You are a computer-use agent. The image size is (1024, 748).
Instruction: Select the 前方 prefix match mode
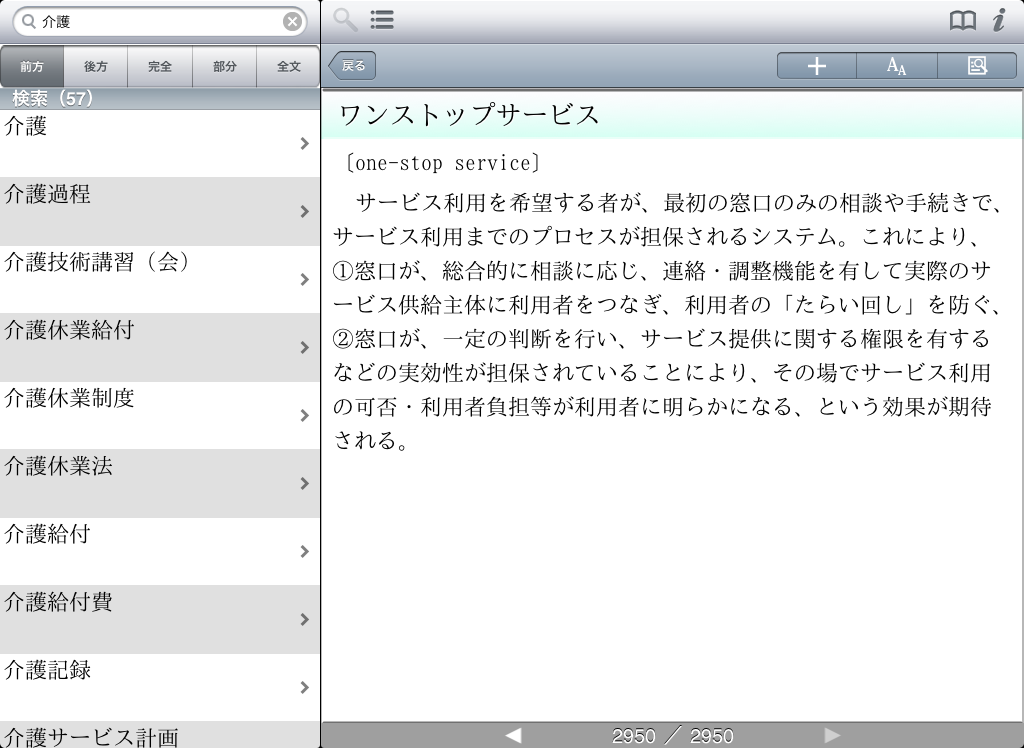pos(32,67)
